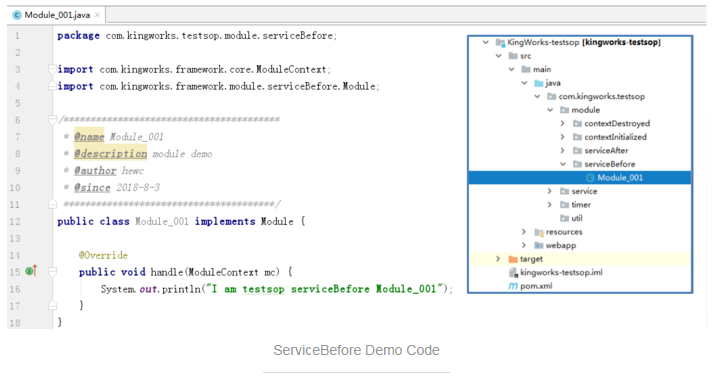Expand the resources folder chevron
The image size is (719, 378).
524,232
